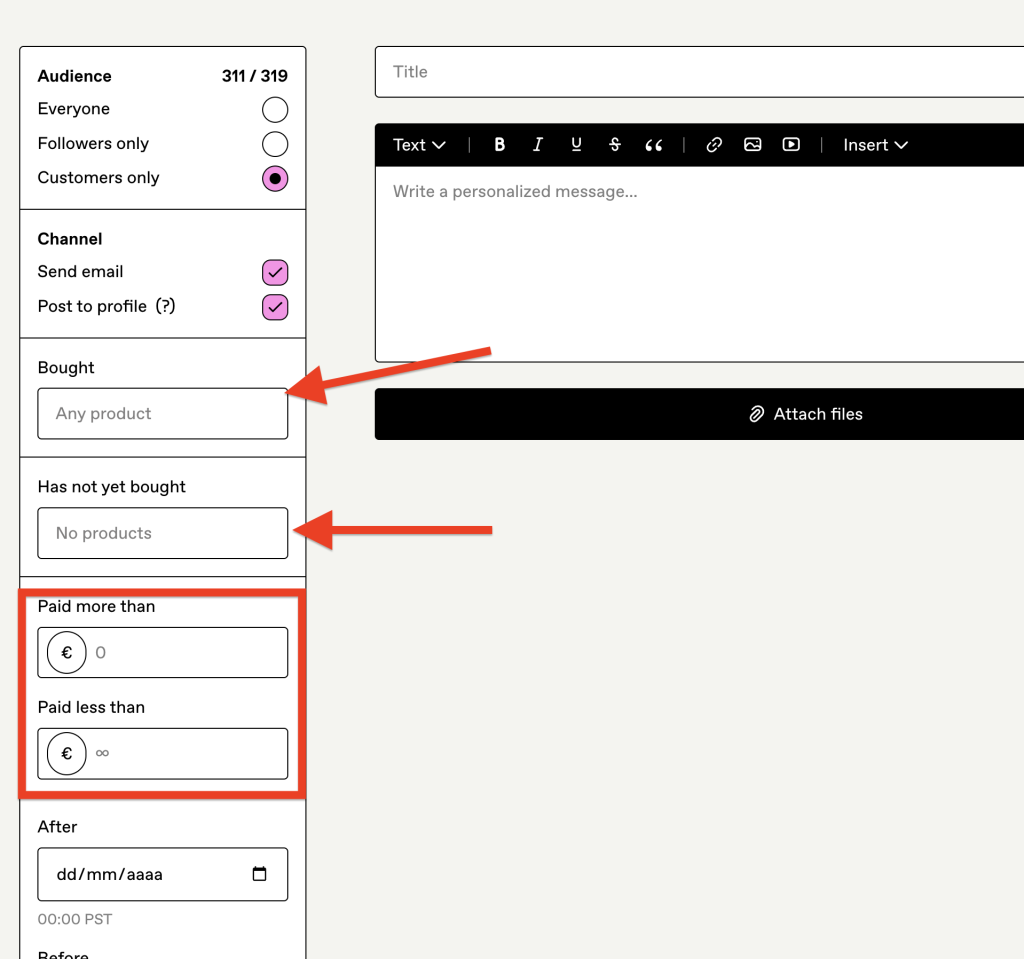Disable Post to profile checkbox
The width and height of the screenshot is (1024, 959).
pos(275,307)
